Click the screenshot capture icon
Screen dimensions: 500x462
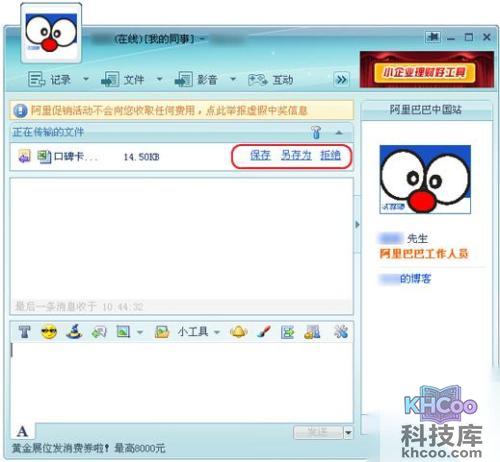coord(123,332)
